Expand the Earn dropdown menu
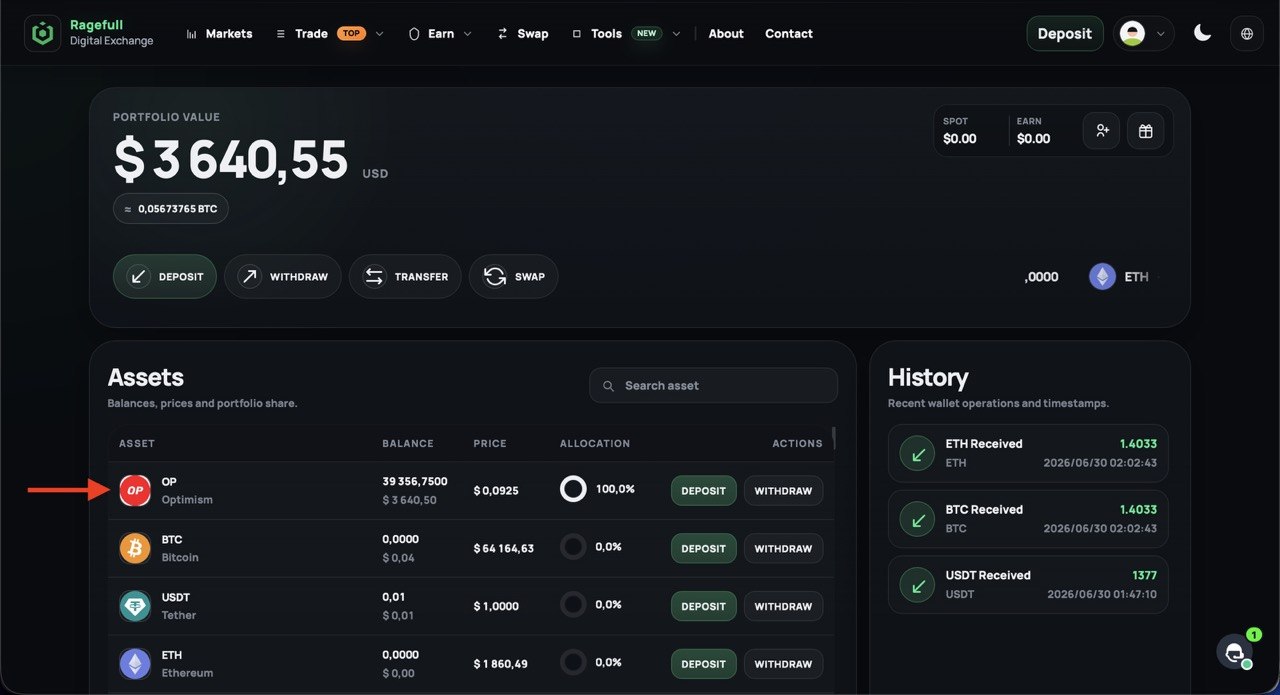The height and width of the screenshot is (695, 1280). (x=440, y=33)
